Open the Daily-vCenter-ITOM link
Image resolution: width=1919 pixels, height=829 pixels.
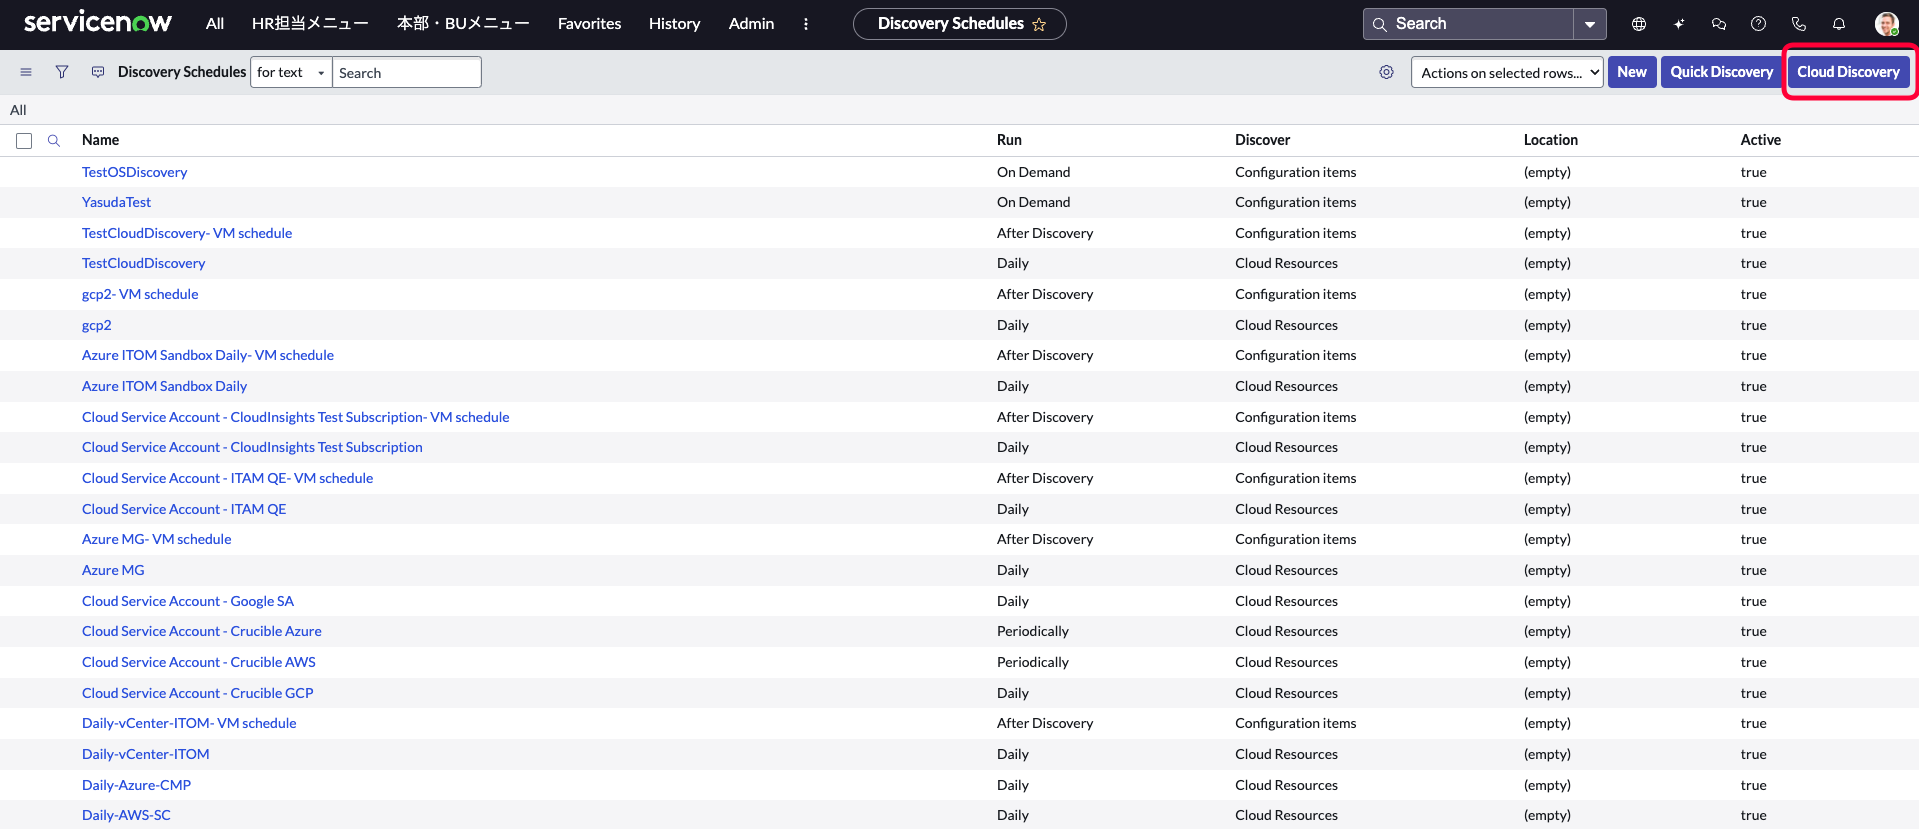point(146,754)
